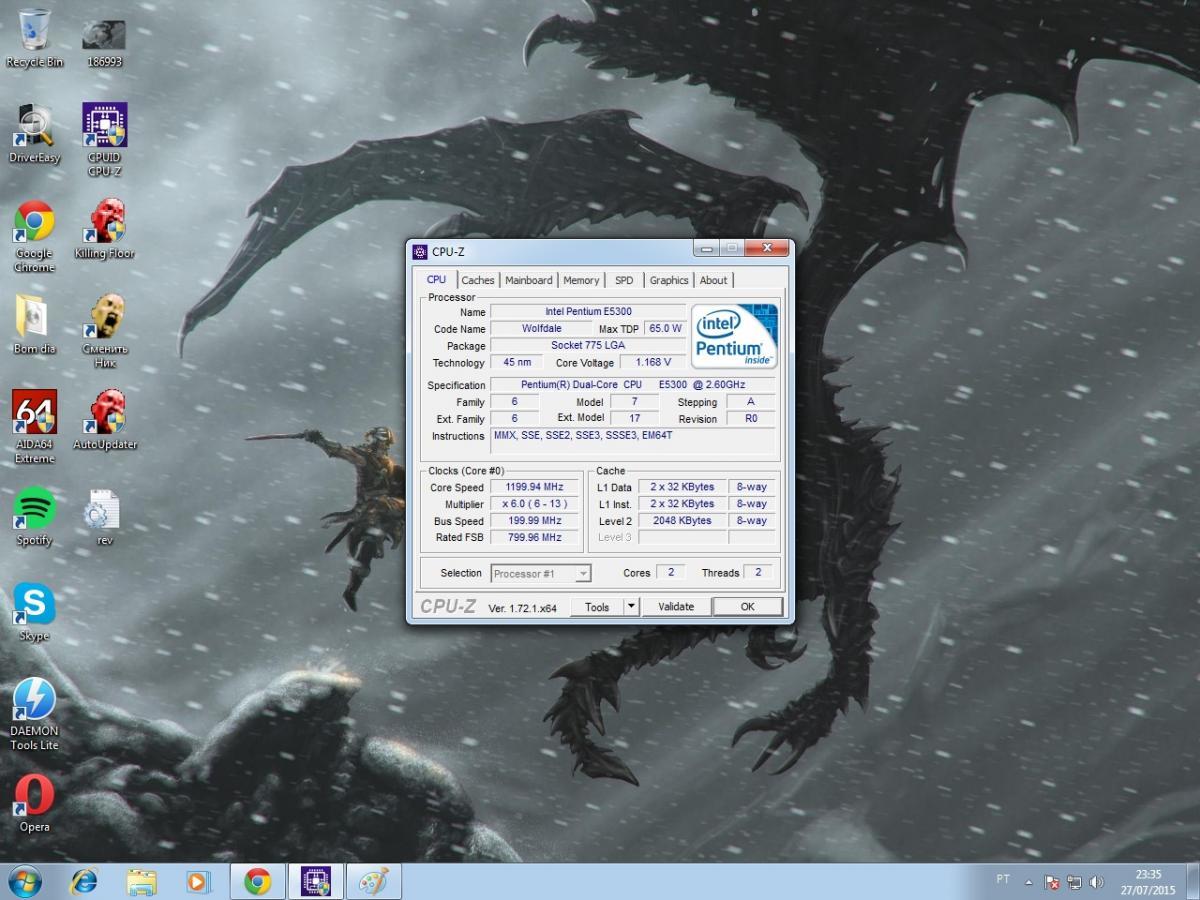The image size is (1200, 900).
Task: Switch to the Graphics tab
Action: pos(669,280)
